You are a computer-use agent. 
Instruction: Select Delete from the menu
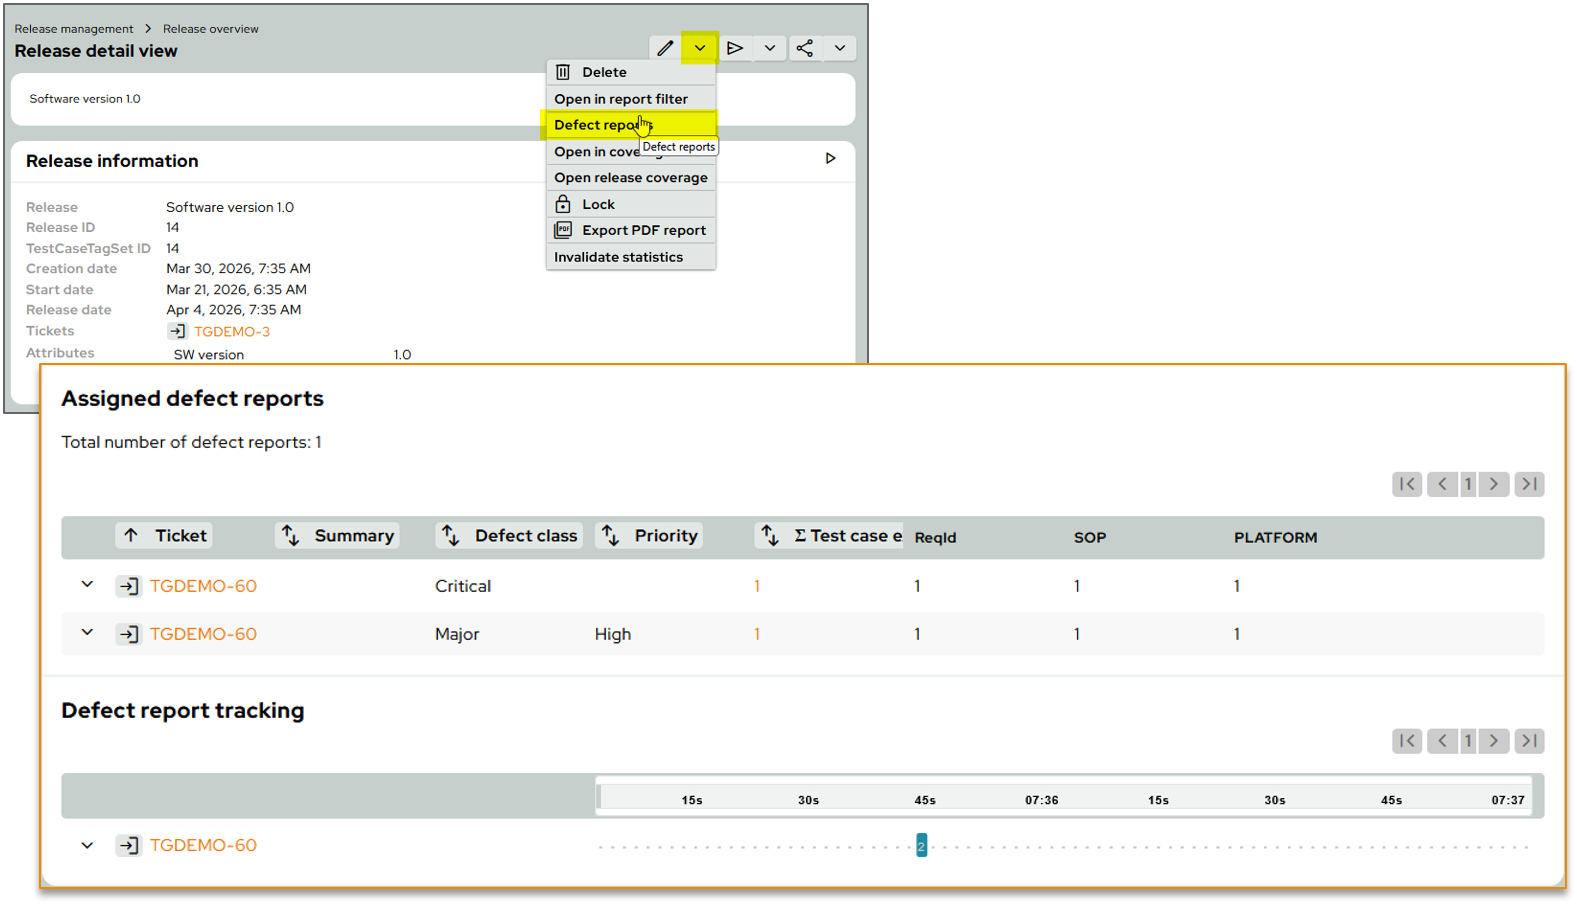click(631, 72)
